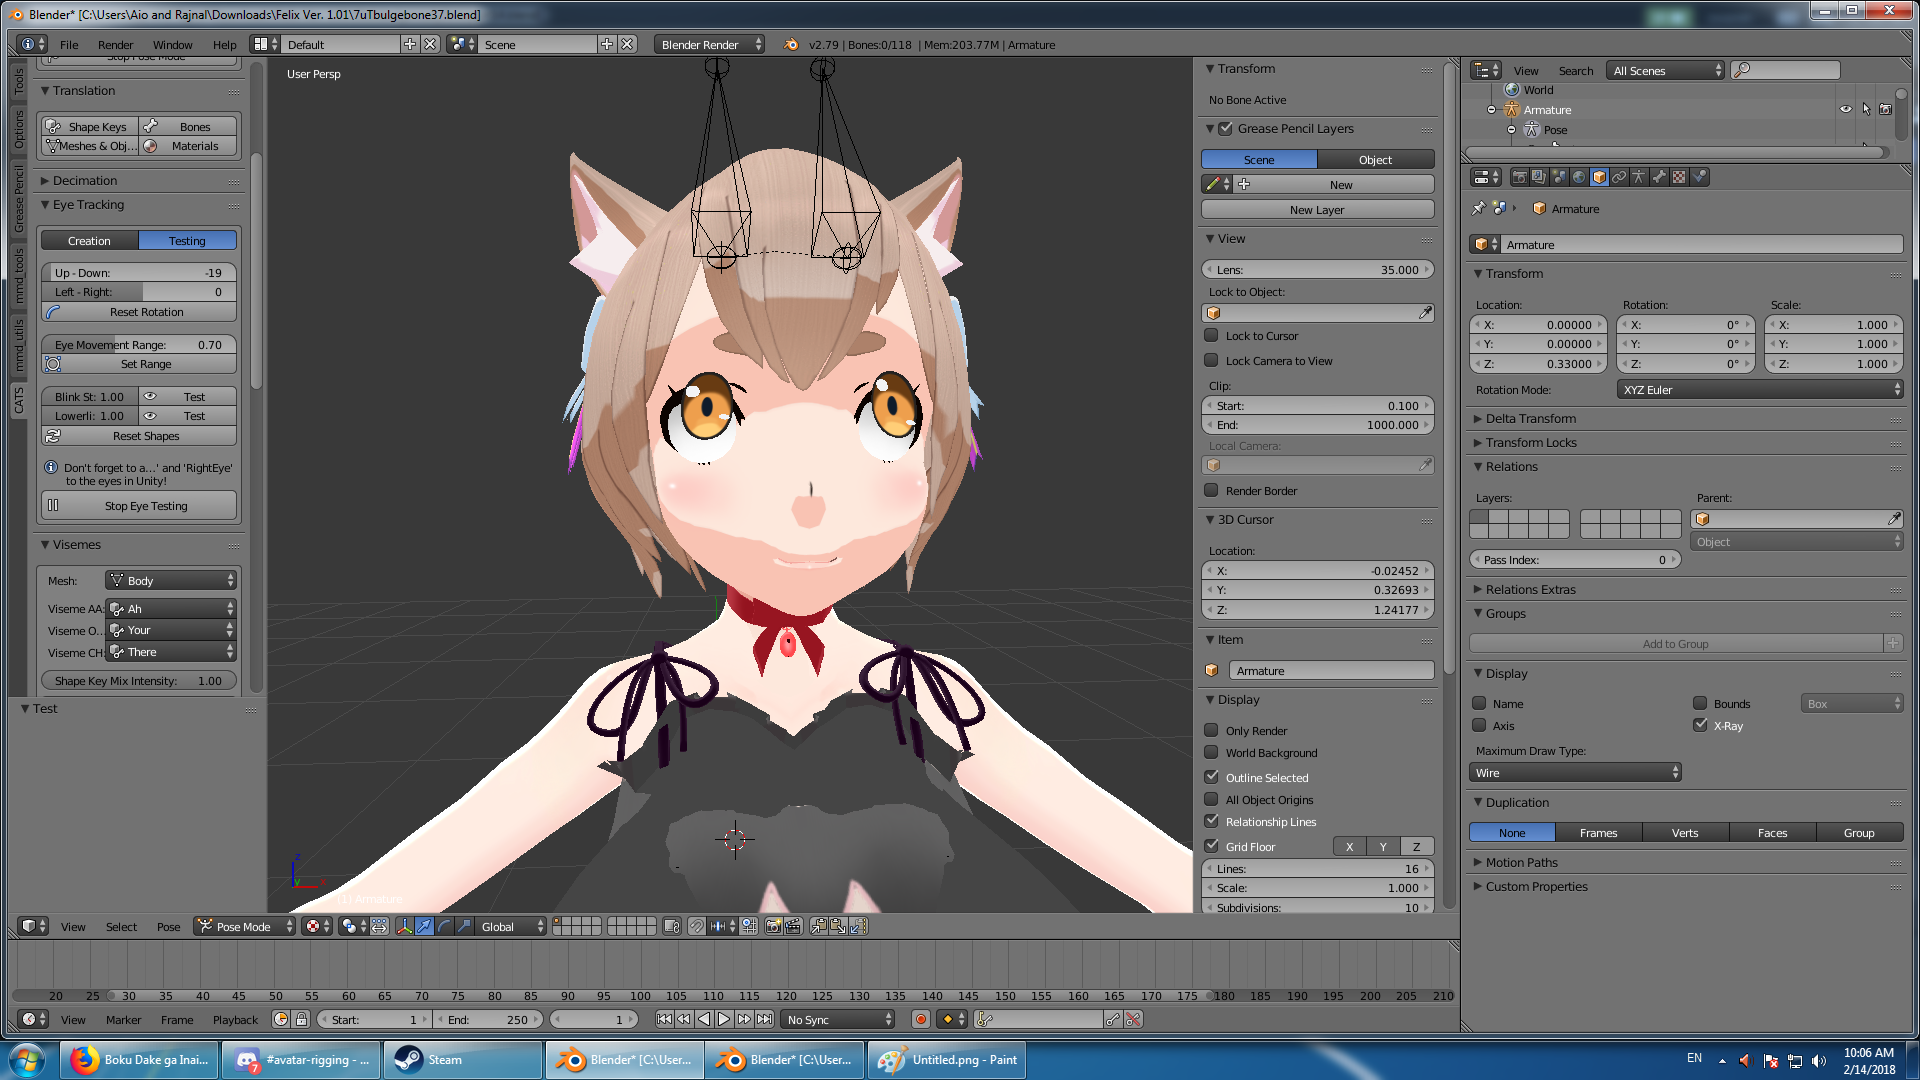Click the paste flipped pose icon
Image resolution: width=1920 pixels, height=1080 pixels.
coord(858,926)
